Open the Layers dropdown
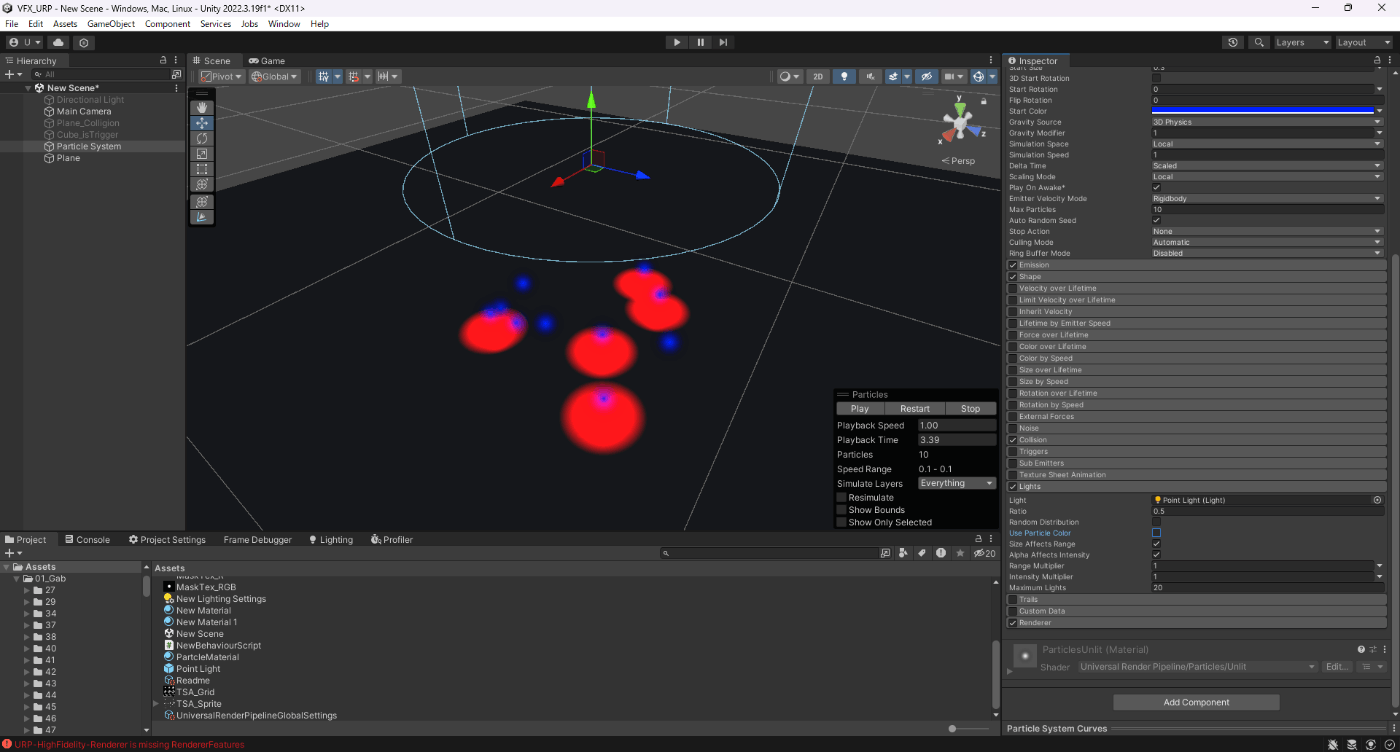The width and height of the screenshot is (1400, 752). (x=1302, y=42)
